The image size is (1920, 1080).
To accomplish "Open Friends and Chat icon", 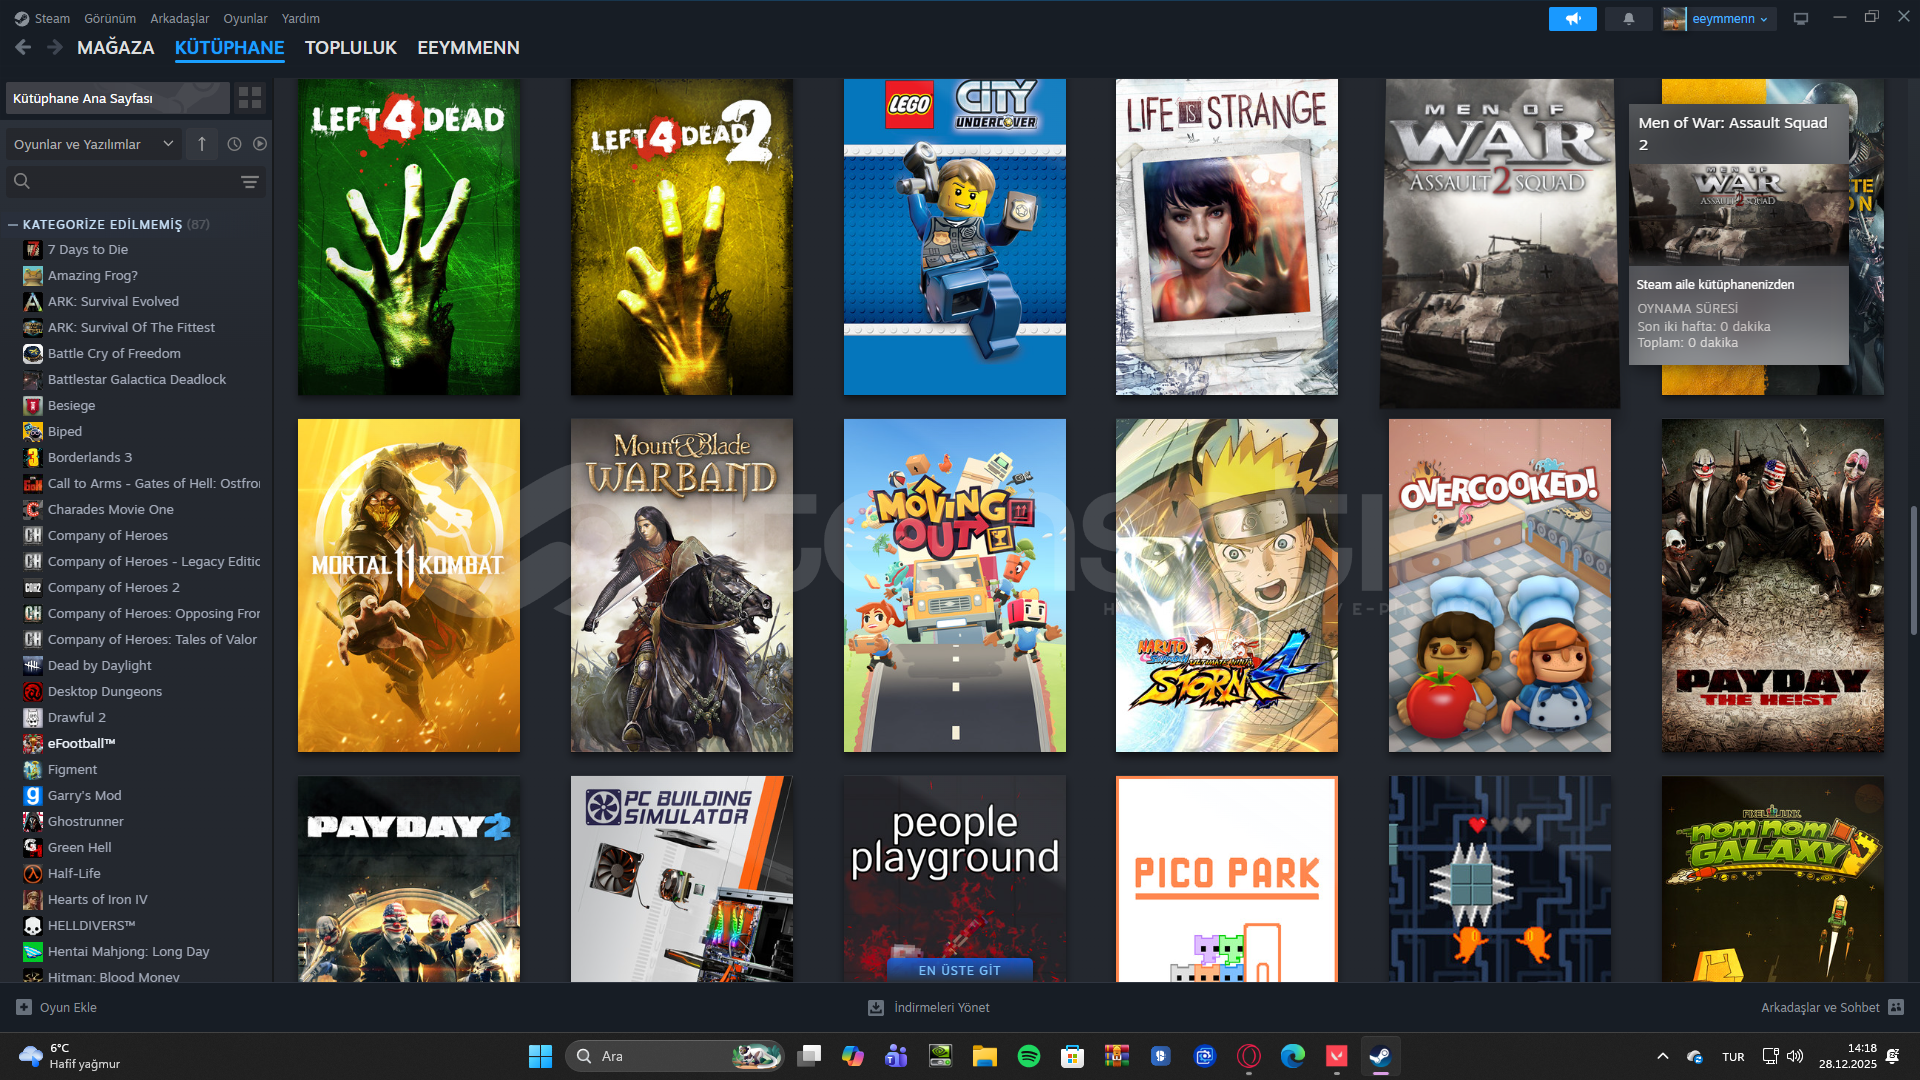I will [1896, 1007].
